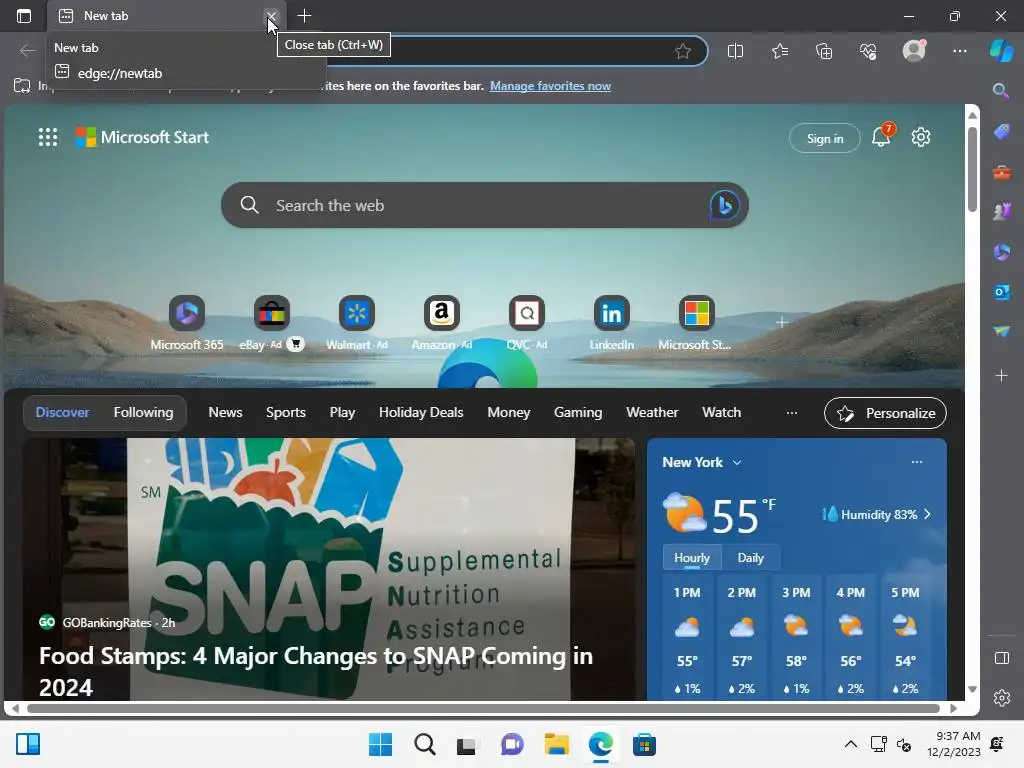The height and width of the screenshot is (768, 1024).
Task: Close the New tab tab
Action: pos(271,16)
